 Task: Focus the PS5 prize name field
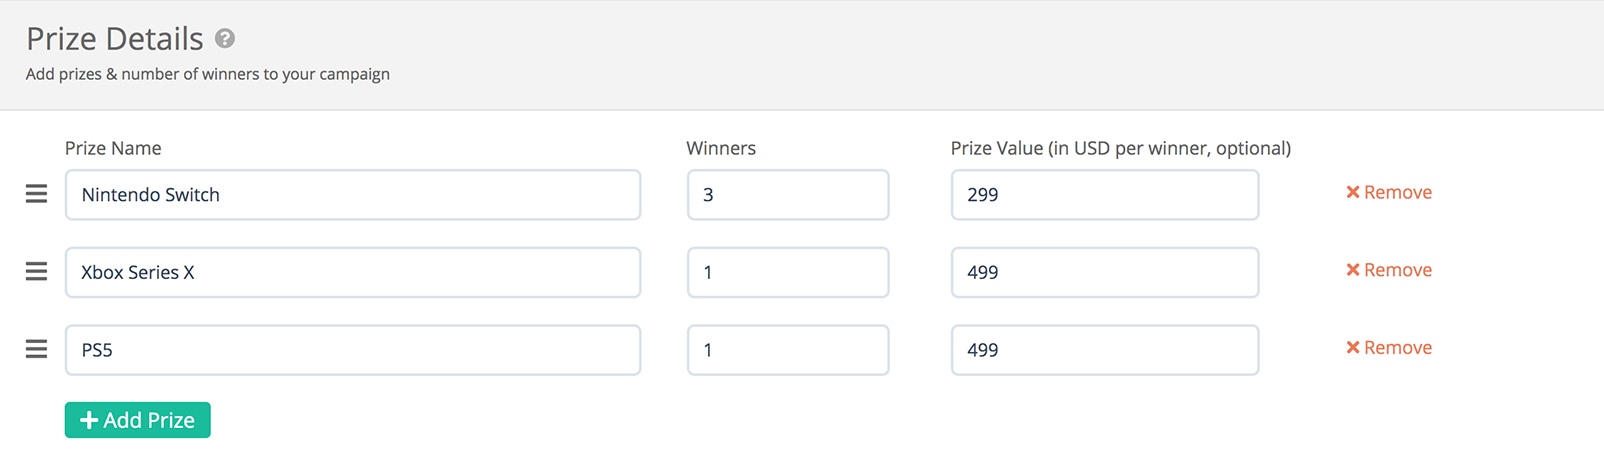(353, 350)
